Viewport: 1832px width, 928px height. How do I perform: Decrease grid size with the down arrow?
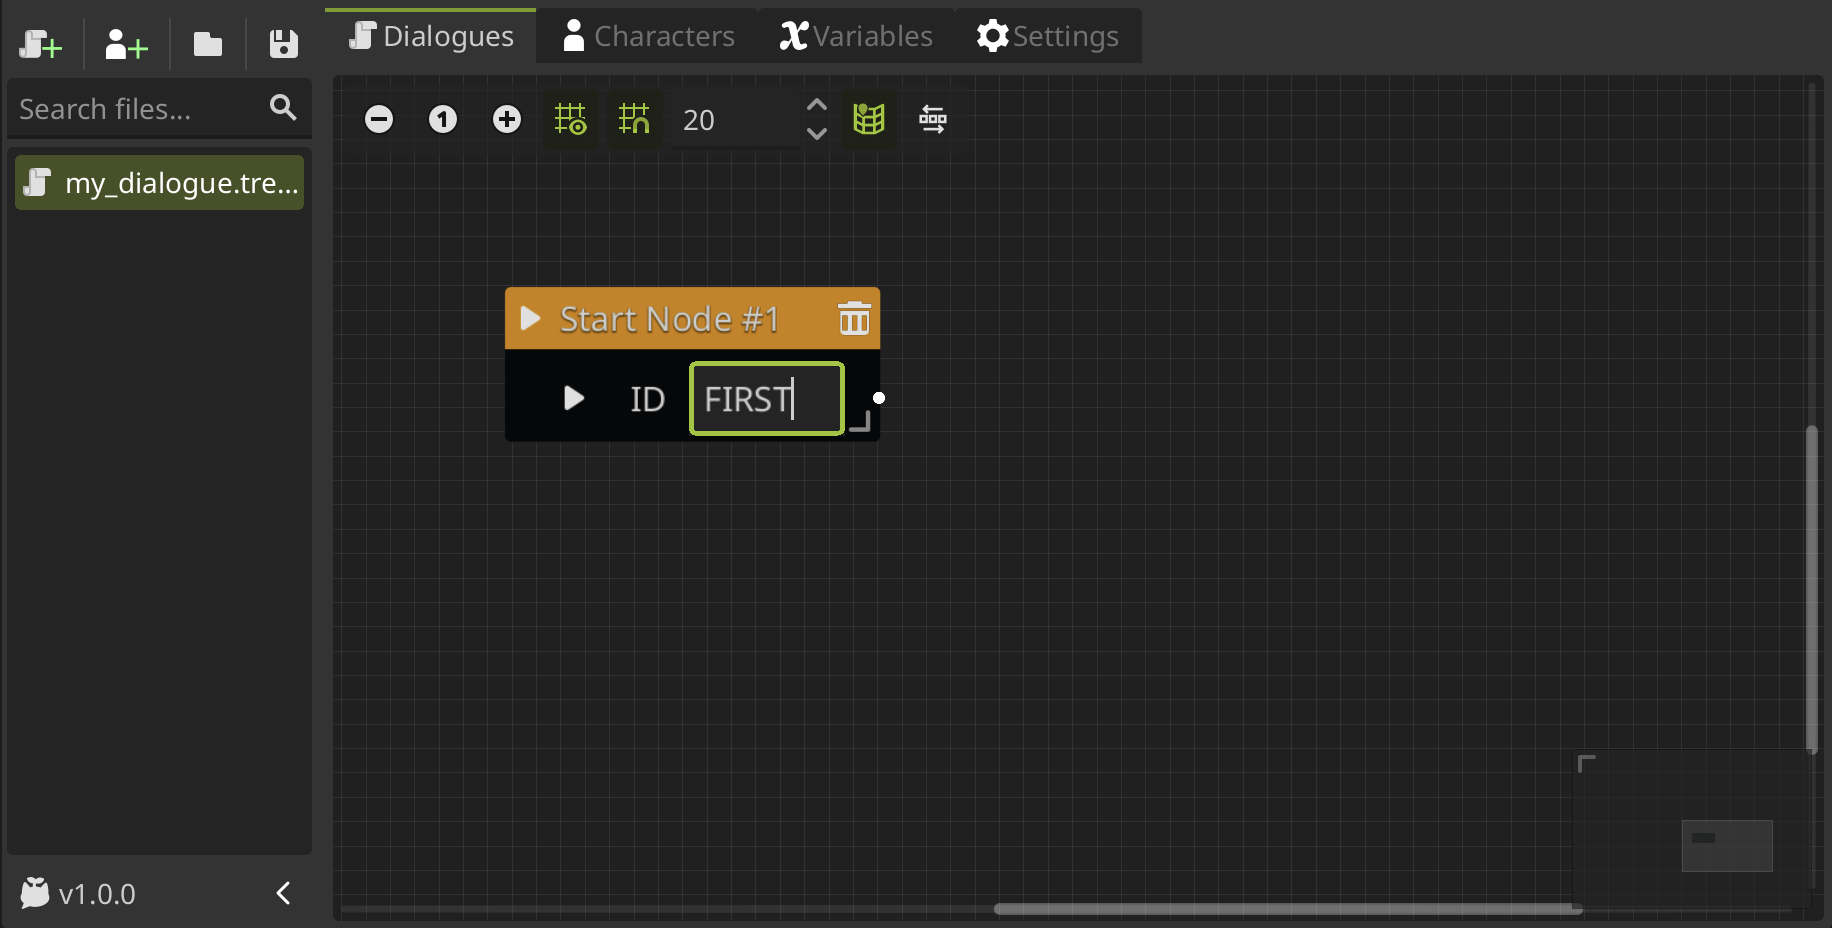[x=816, y=134]
